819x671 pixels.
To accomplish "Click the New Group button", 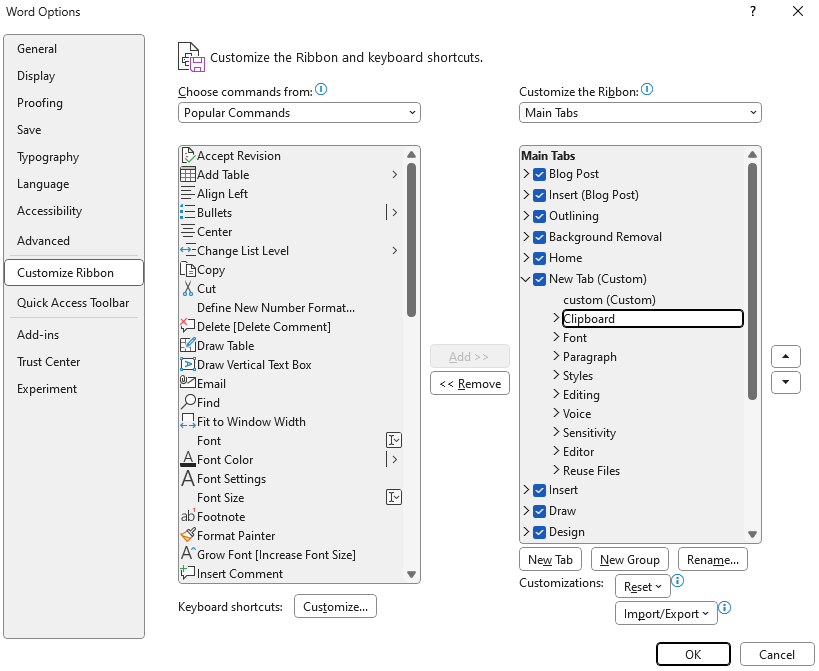I will point(629,560).
